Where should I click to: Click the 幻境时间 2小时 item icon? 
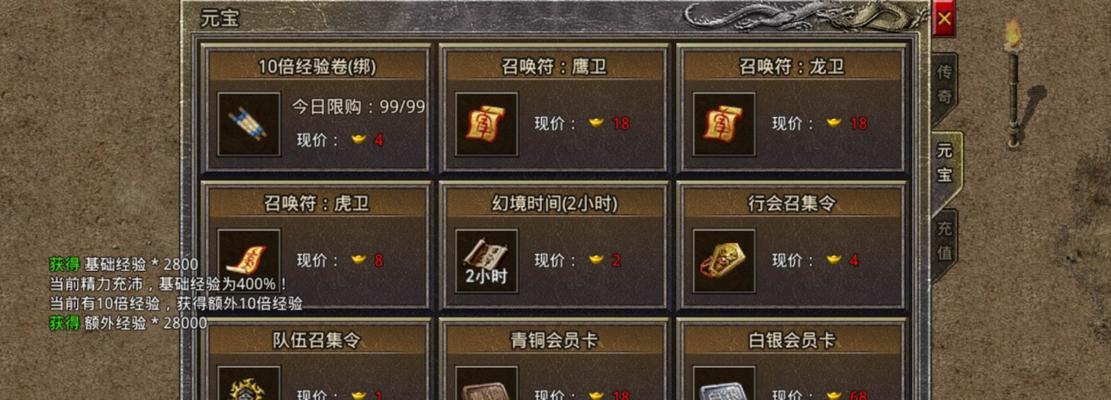pyautogui.click(x=486, y=261)
